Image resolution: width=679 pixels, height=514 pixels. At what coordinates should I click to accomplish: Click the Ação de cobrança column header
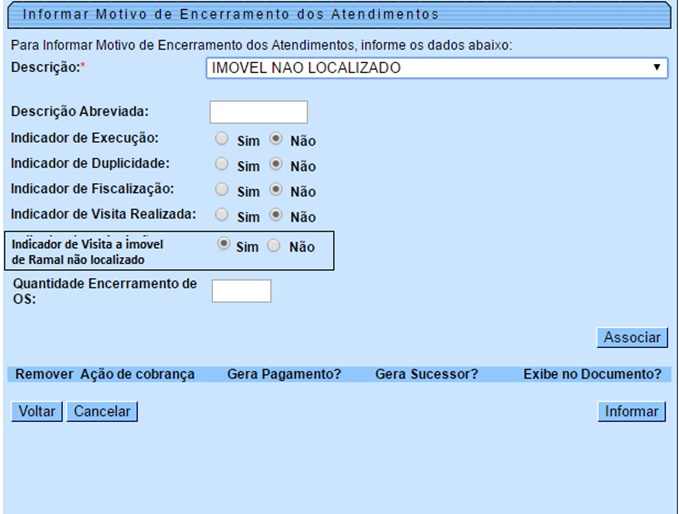tap(136, 374)
